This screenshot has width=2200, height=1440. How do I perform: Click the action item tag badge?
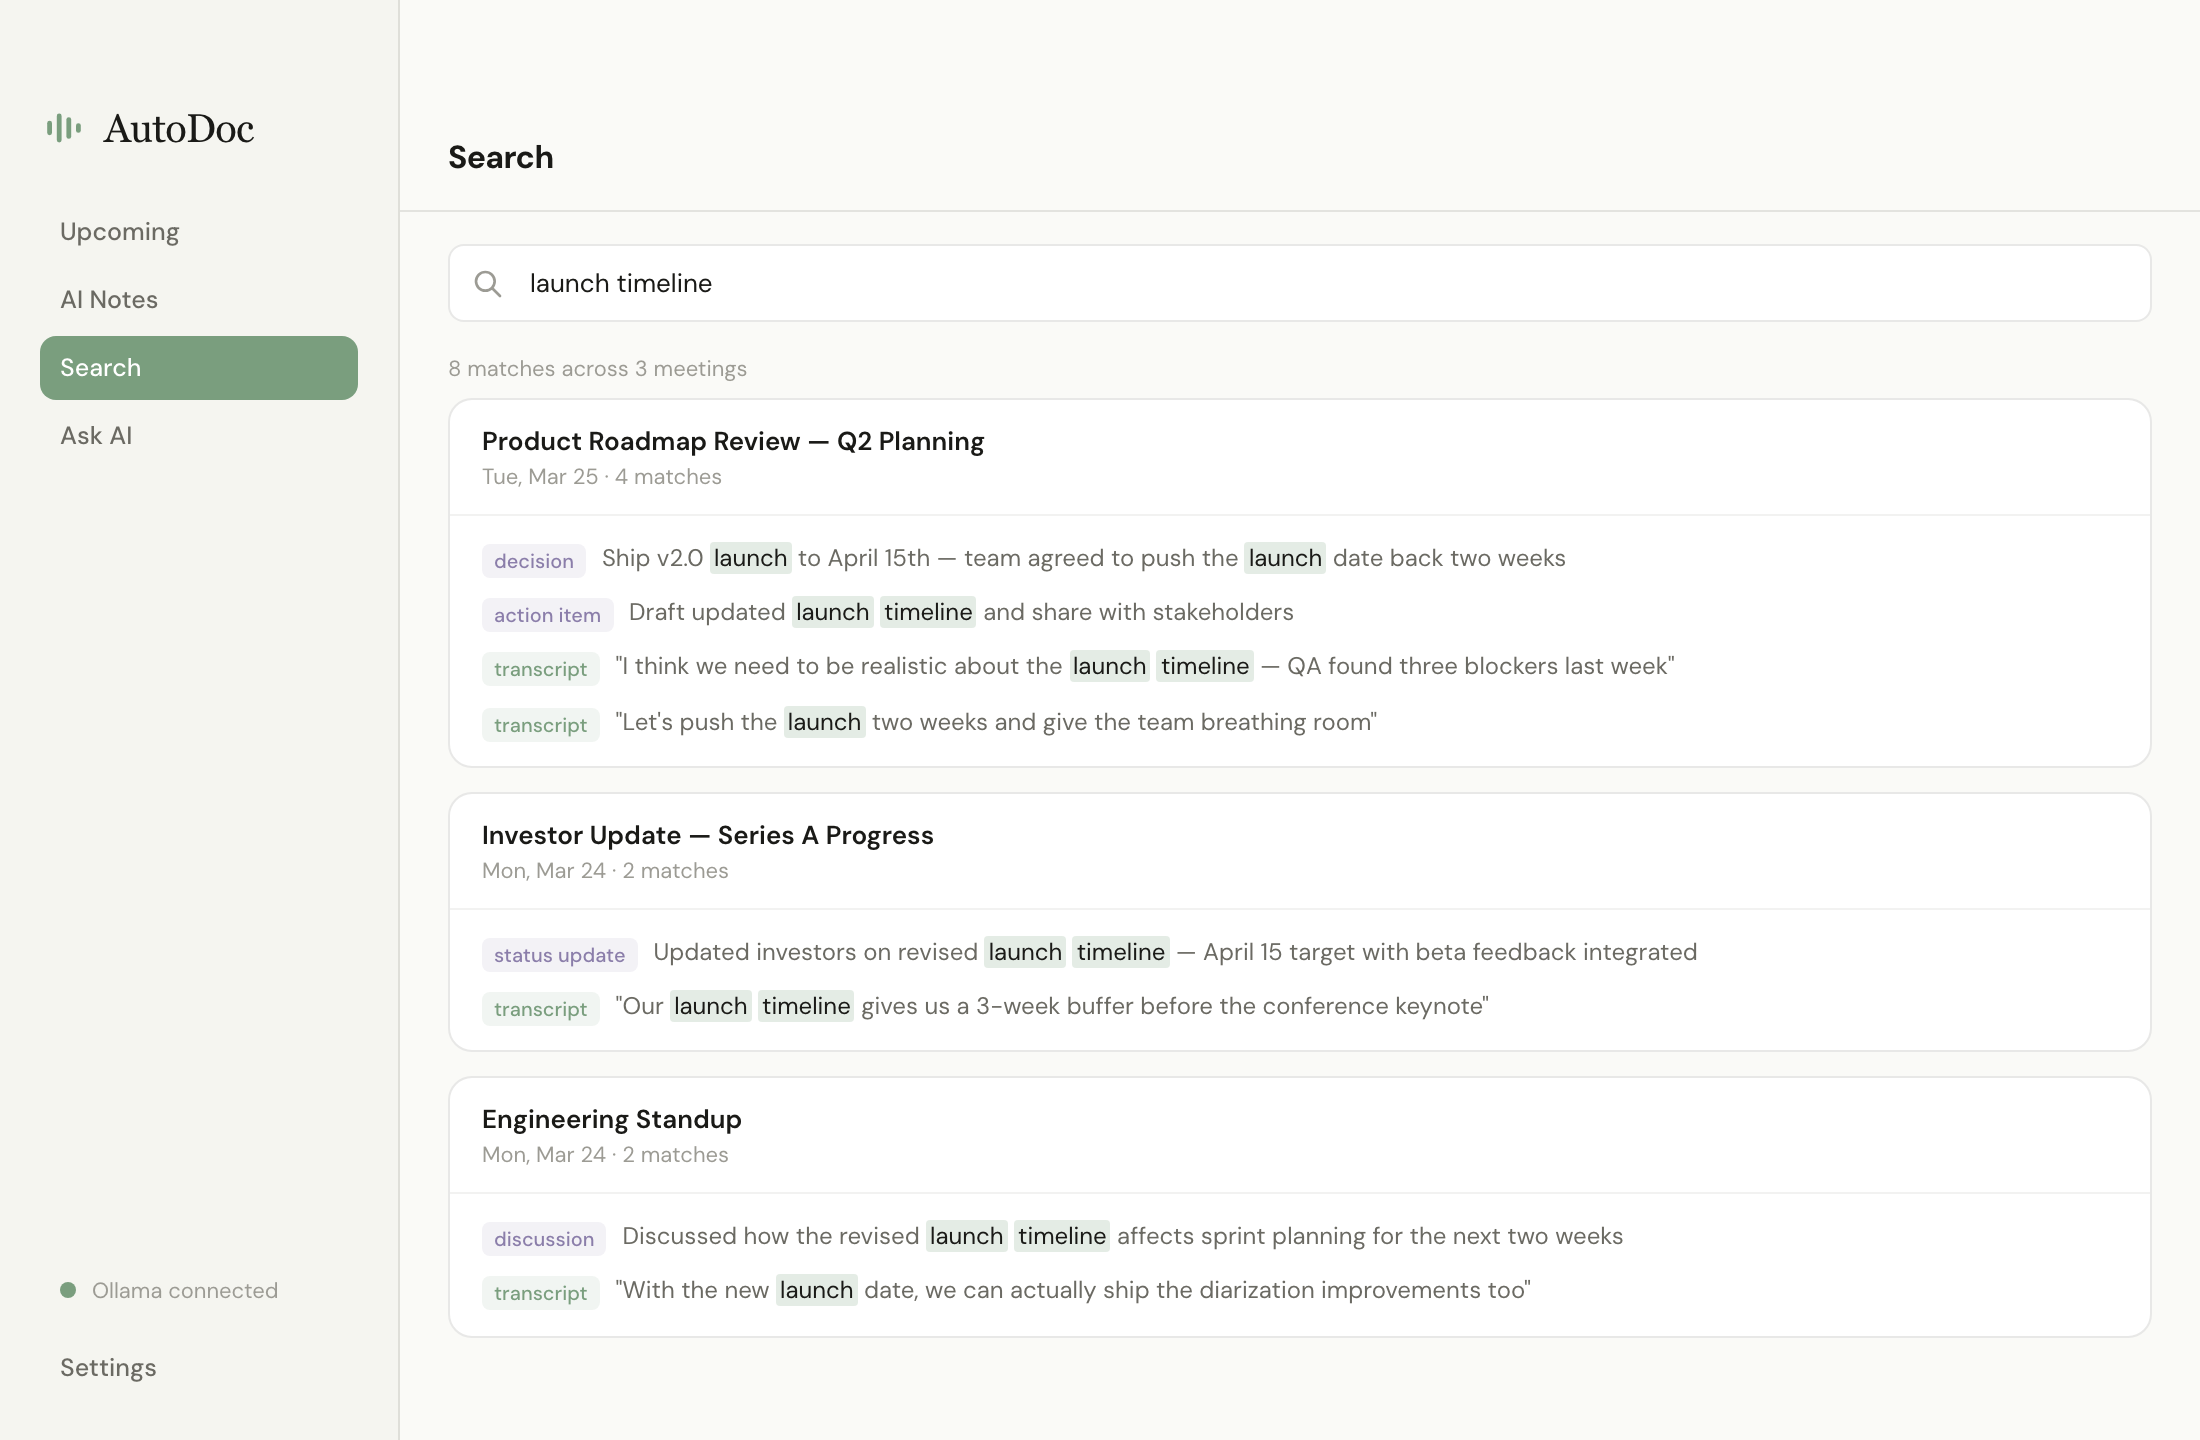547,614
